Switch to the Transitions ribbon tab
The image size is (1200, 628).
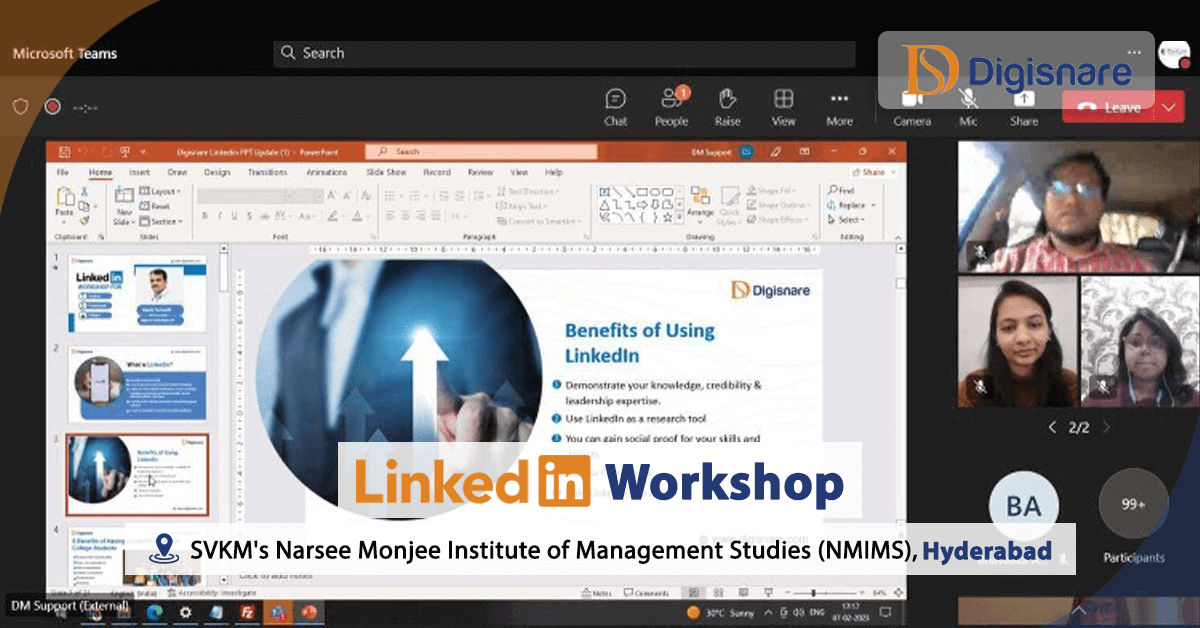coord(267,172)
